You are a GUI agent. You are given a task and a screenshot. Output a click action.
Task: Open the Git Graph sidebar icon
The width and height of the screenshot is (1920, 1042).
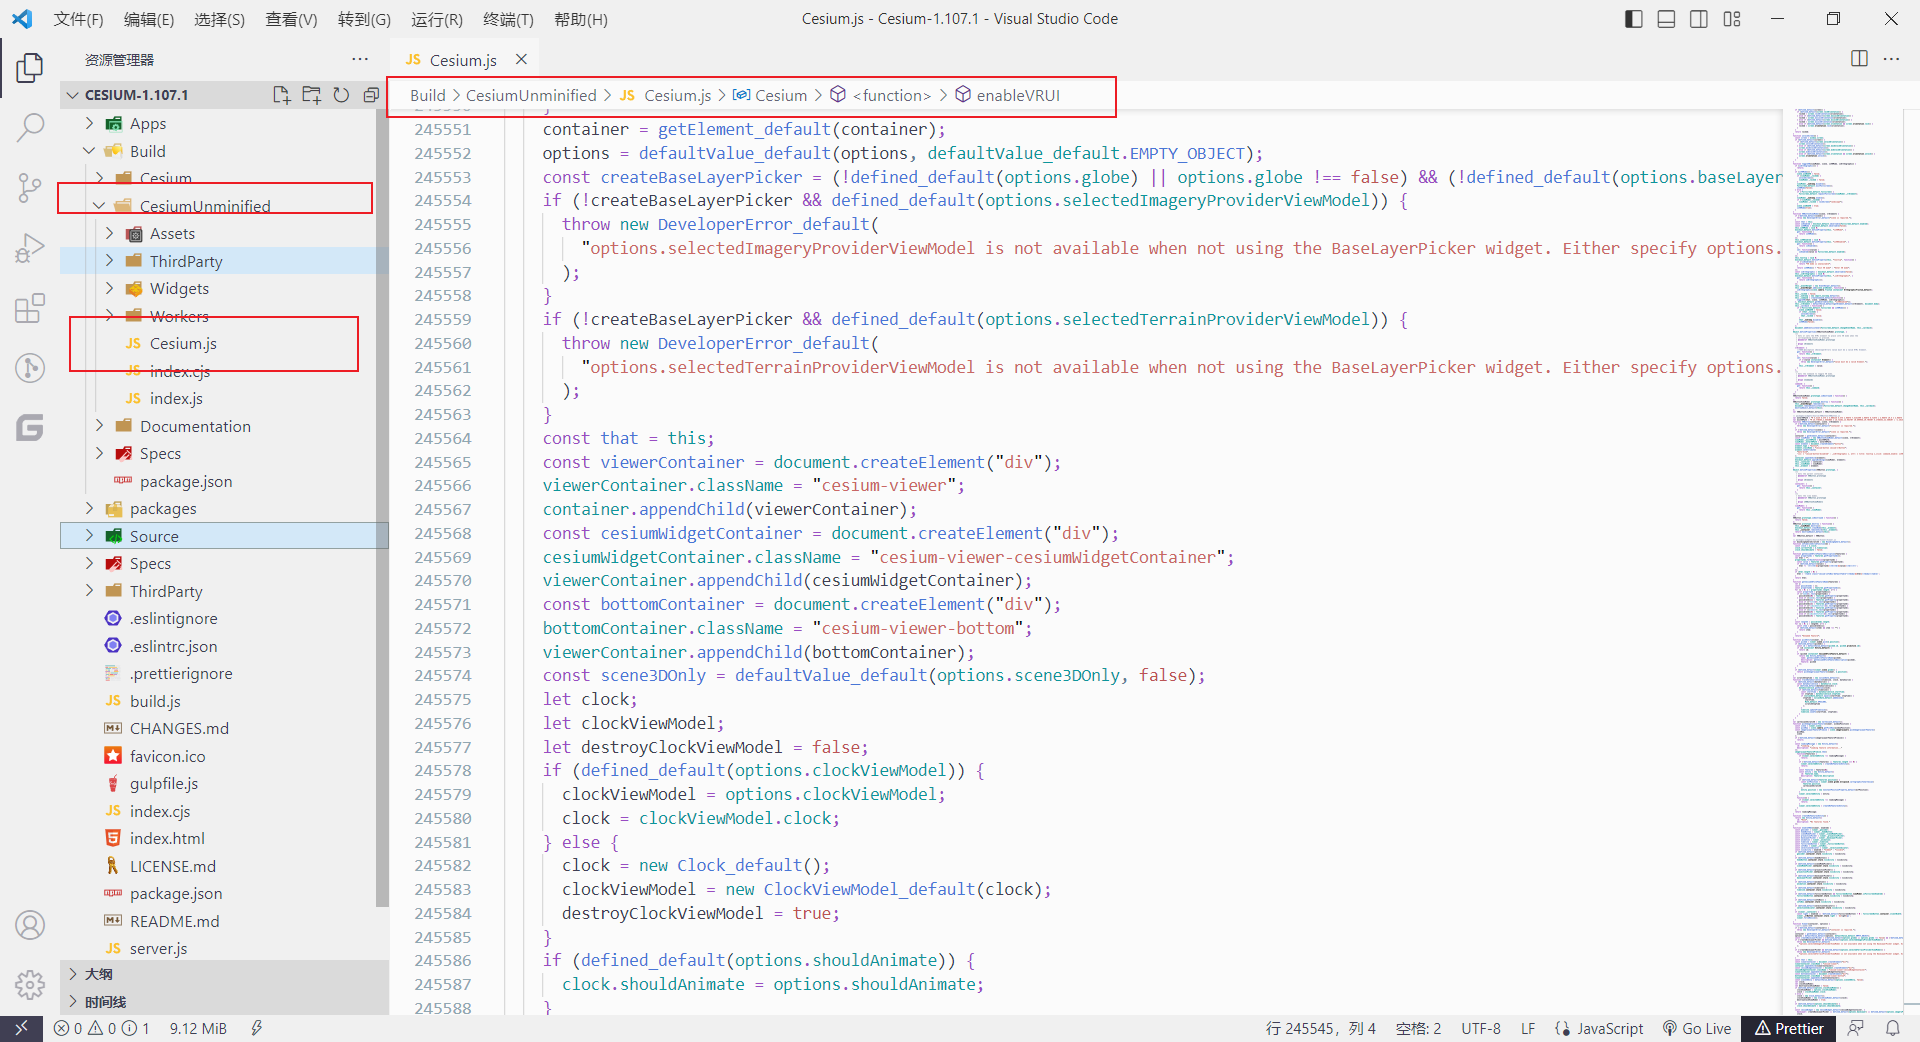30,368
